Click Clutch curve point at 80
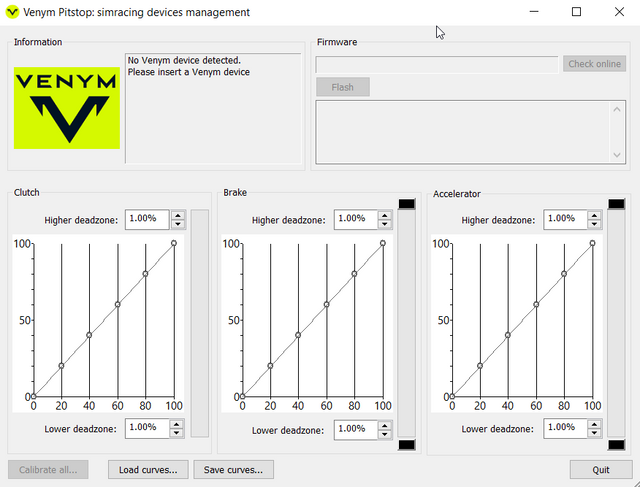Screen dimensions: 640x487 click(145, 274)
